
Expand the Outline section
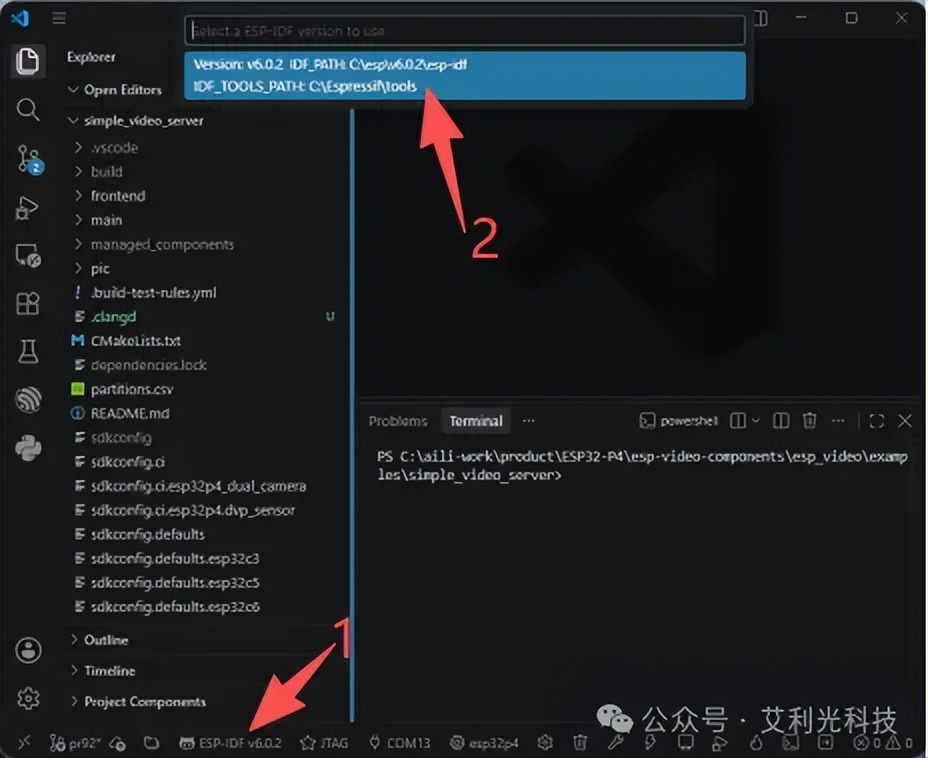[105, 640]
